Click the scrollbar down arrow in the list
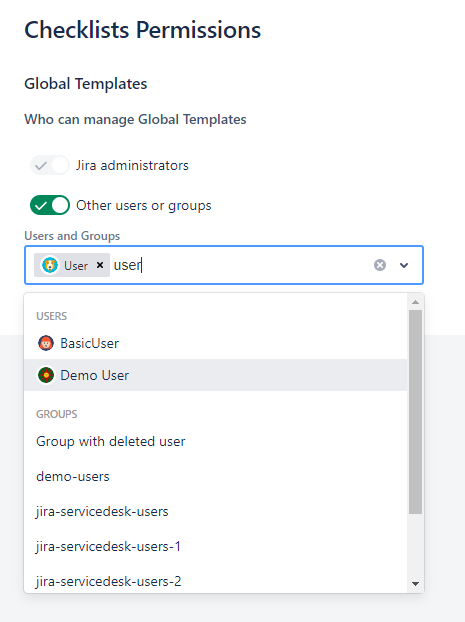Image resolution: width=465 pixels, height=622 pixels. pyautogui.click(x=415, y=584)
